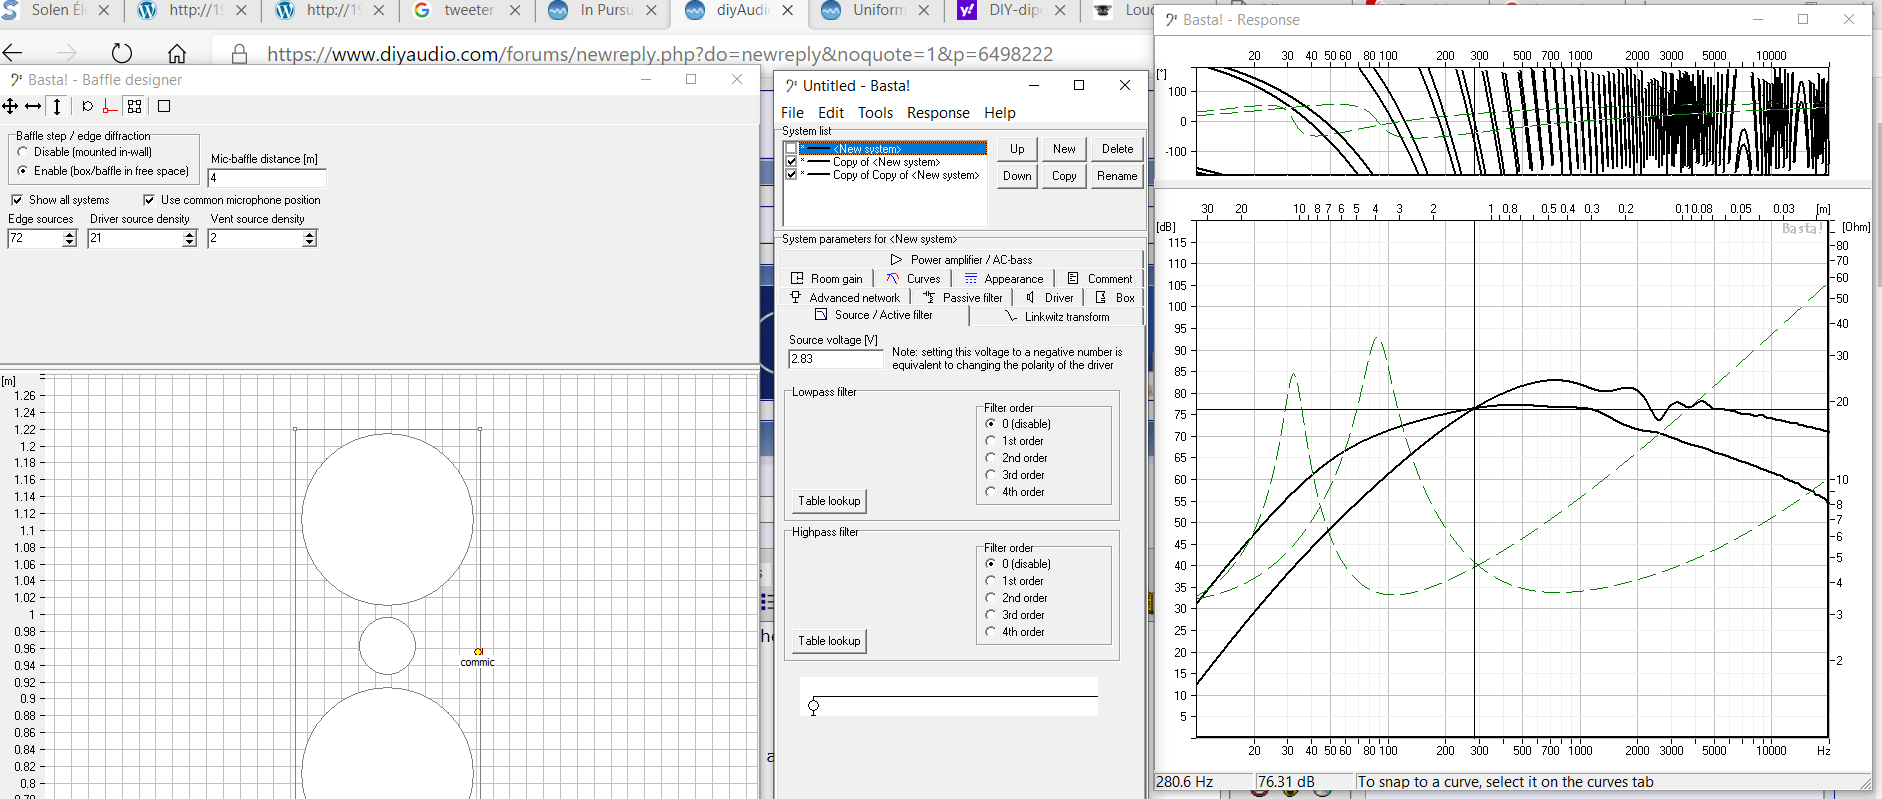Open the Tools menu
The image size is (1882, 799).
pyautogui.click(x=875, y=113)
